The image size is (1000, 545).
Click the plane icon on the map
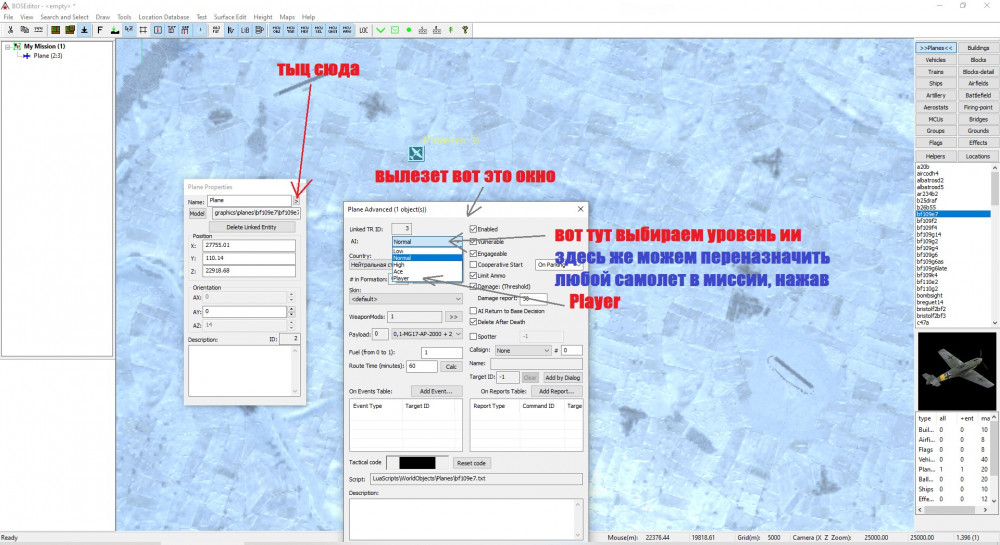coord(416,153)
